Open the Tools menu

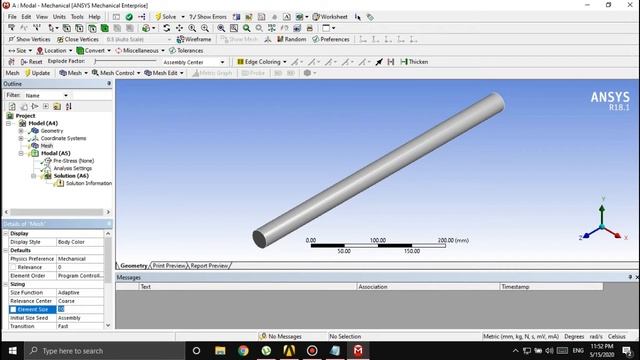pyautogui.click(x=77, y=17)
